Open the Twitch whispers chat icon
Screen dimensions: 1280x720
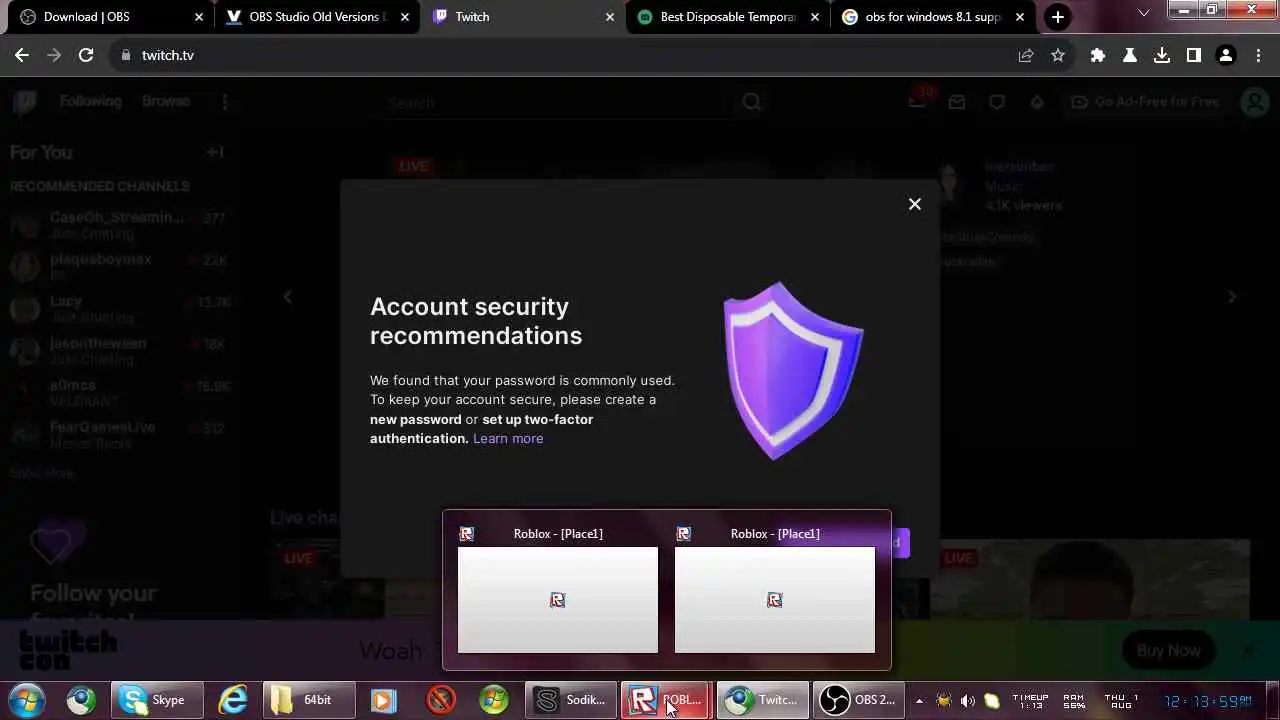pos(997,102)
